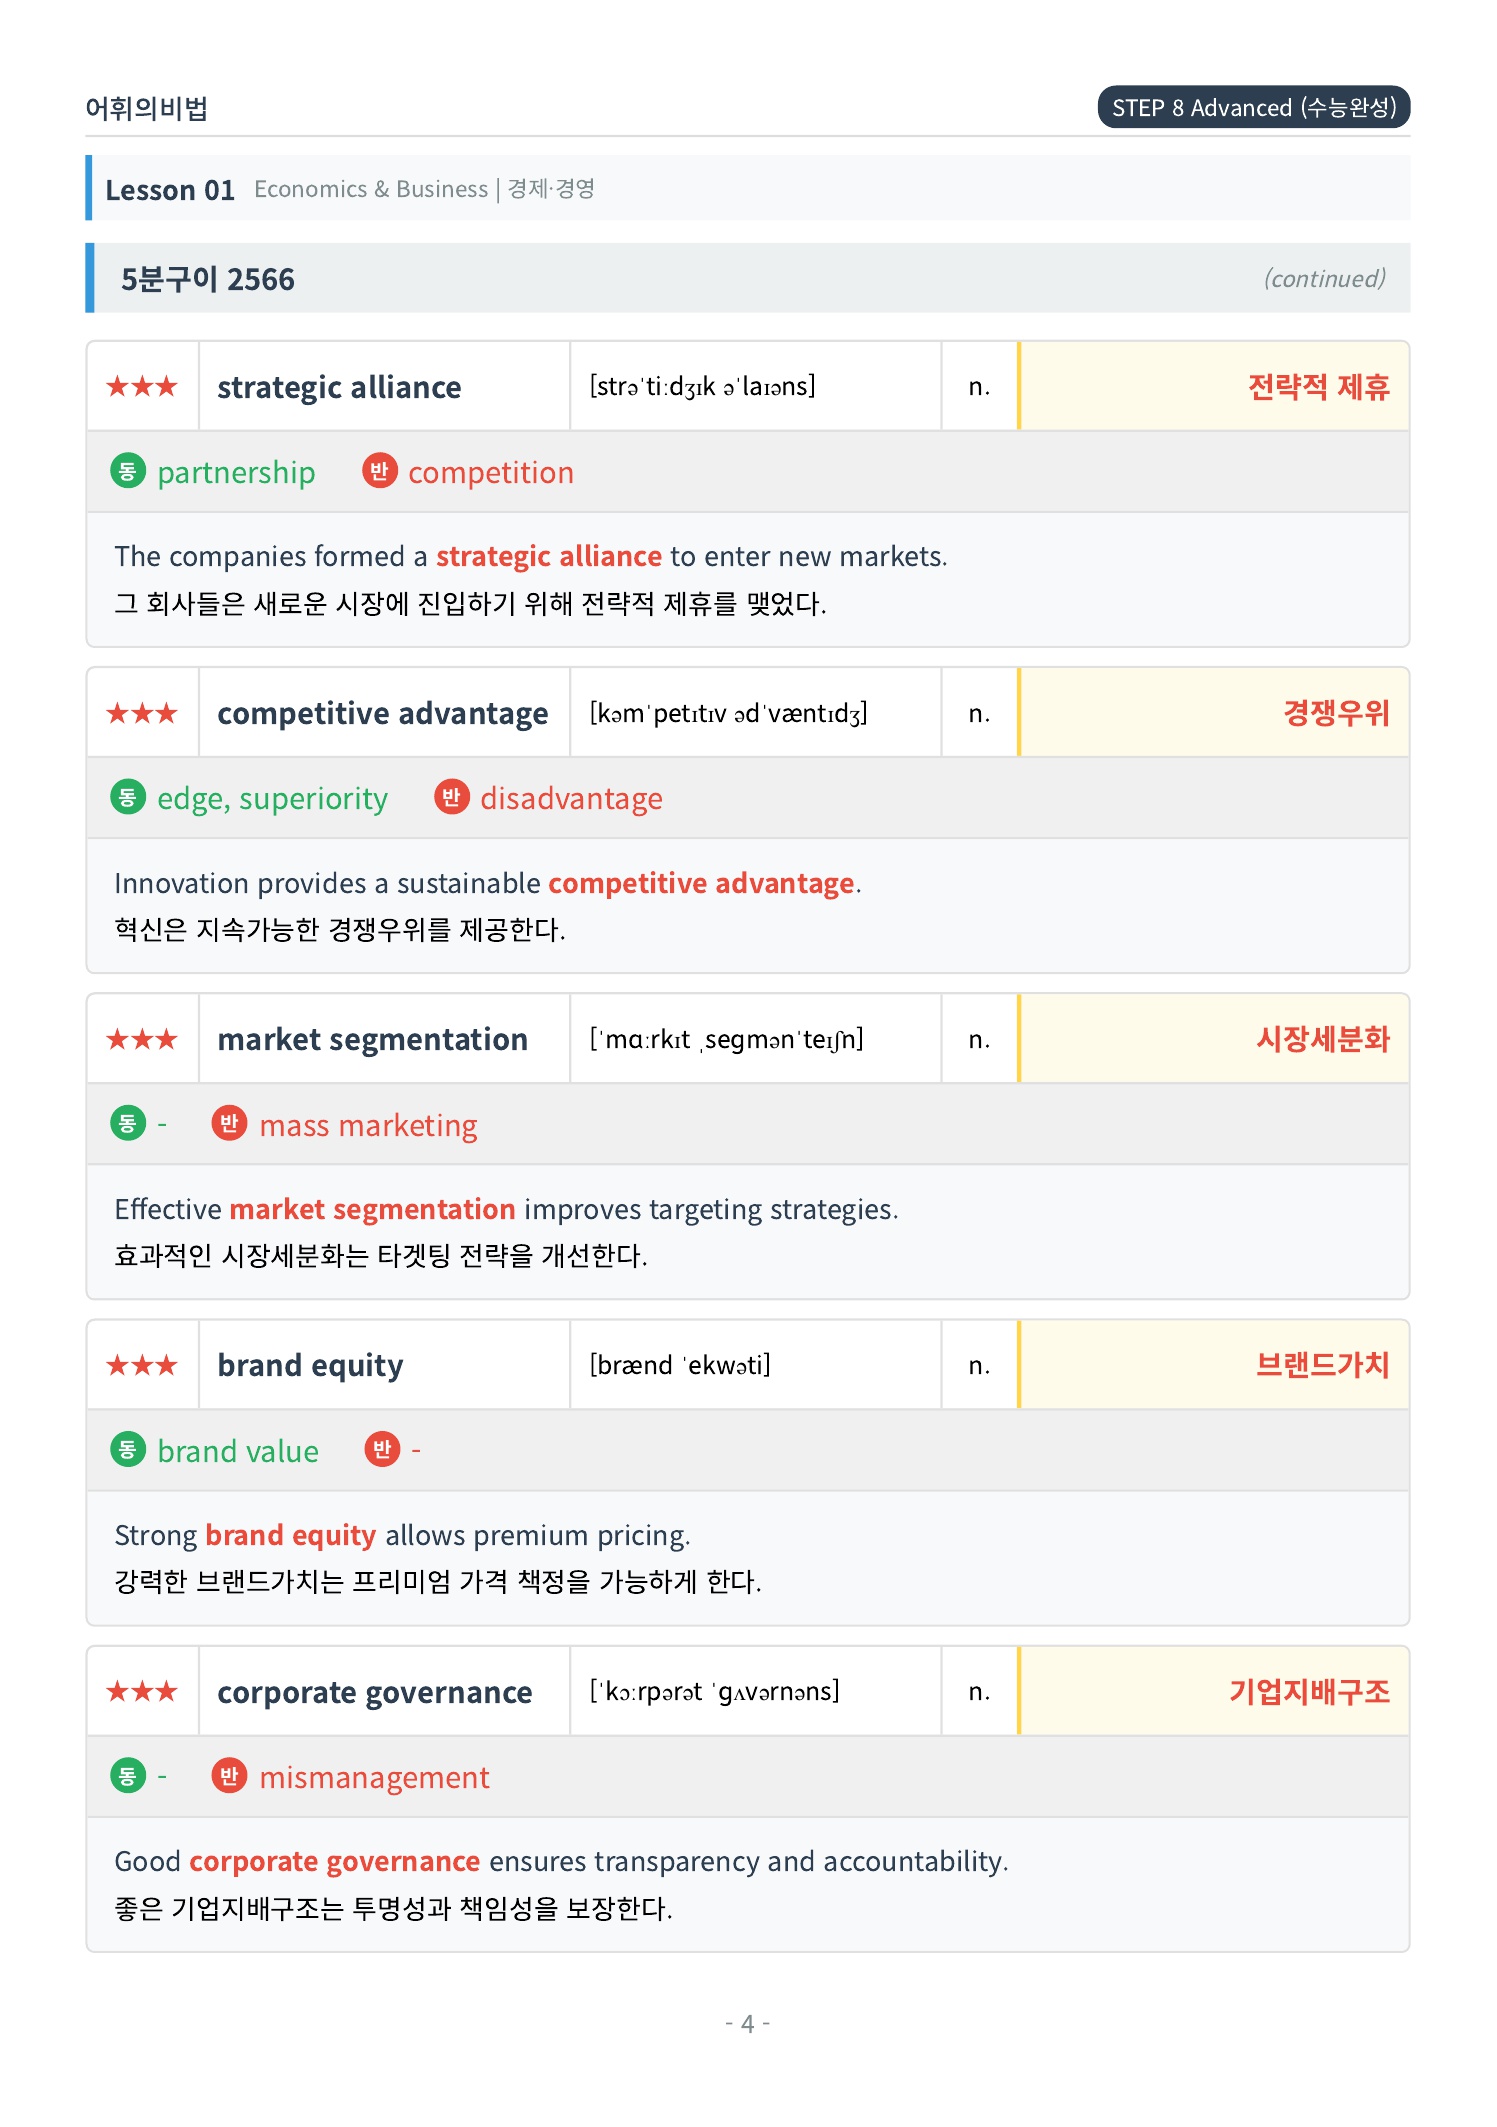Click the green 동 badge beside brand value
Image resolution: width=1497 pixels, height=2127 pixels.
(127, 1450)
